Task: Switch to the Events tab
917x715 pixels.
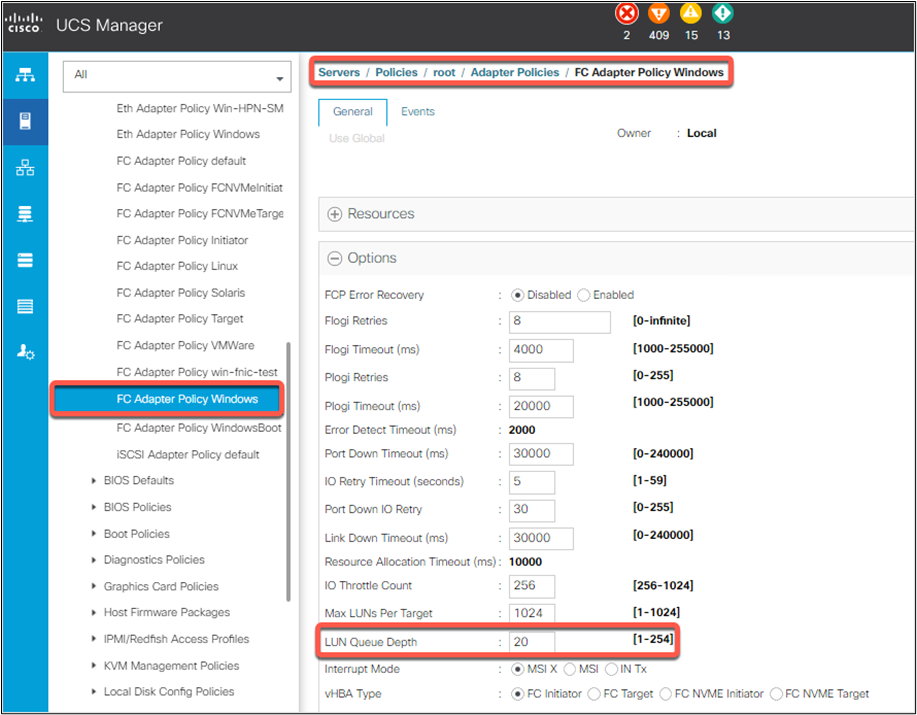Action: coord(418,112)
